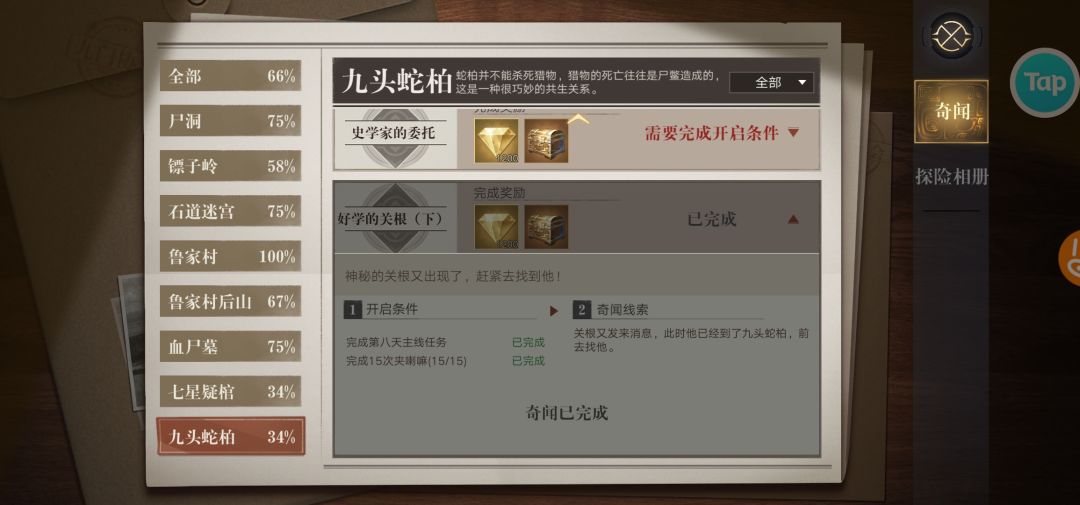Click the crossed-circle close icon at top right

coord(952,35)
